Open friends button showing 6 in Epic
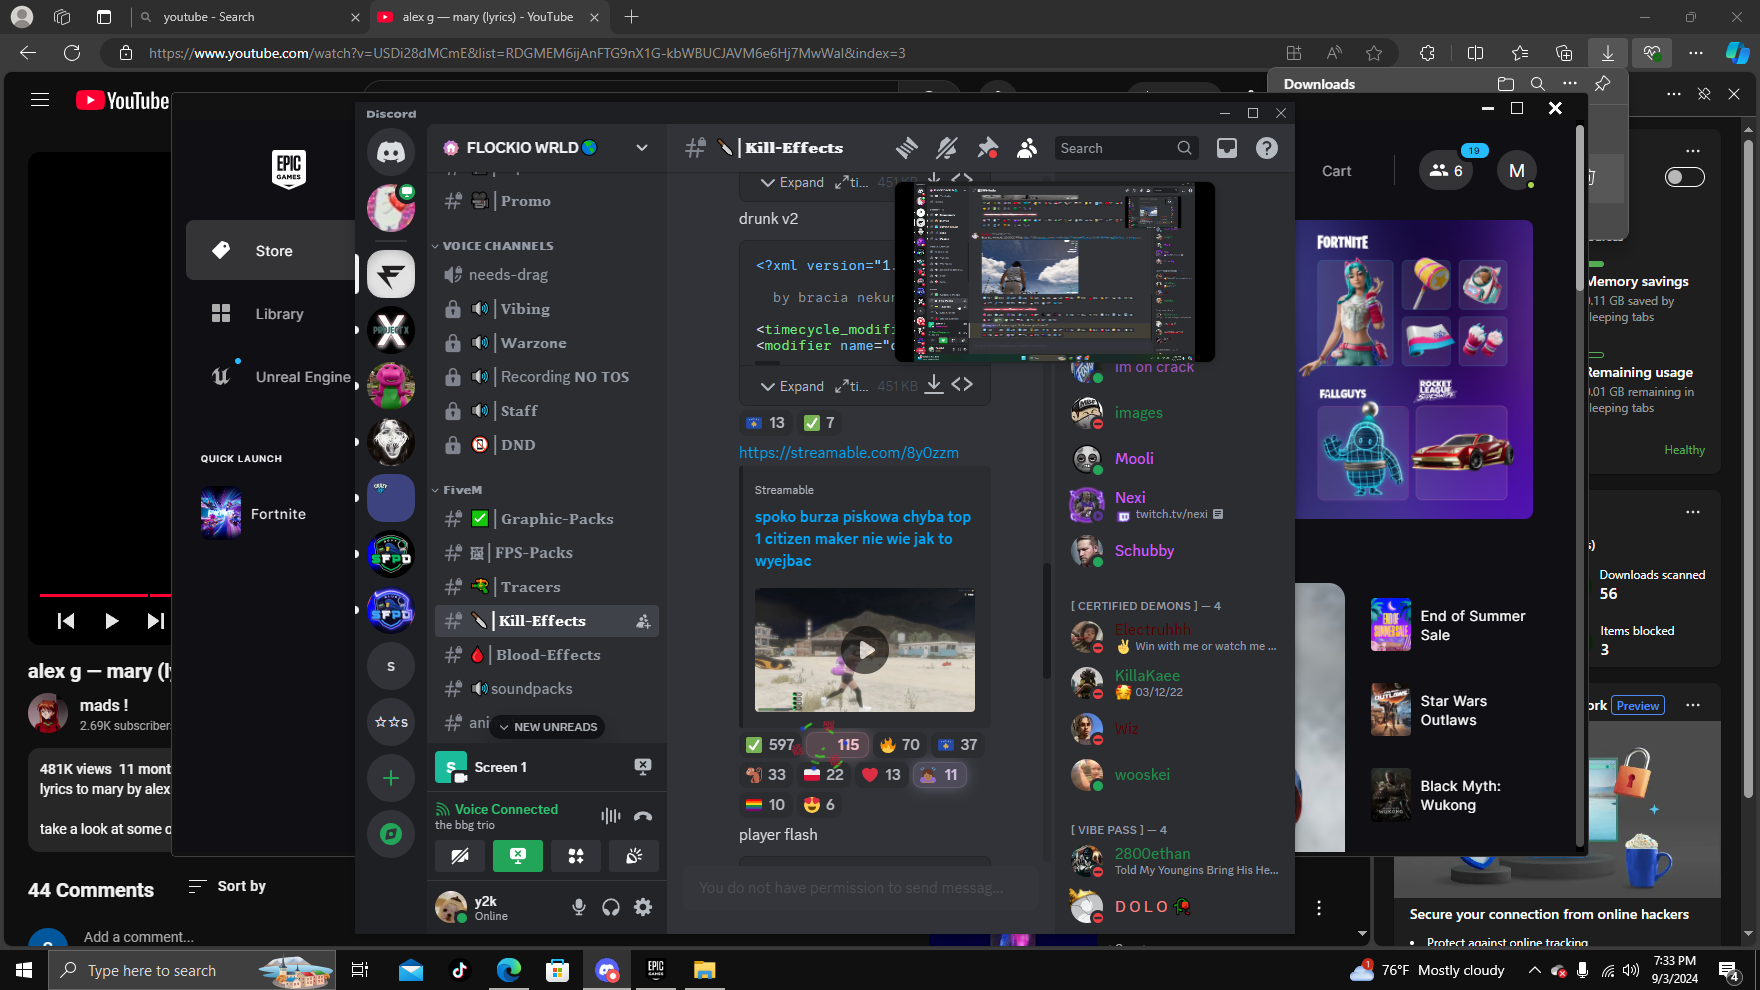The width and height of the screenshot is (1760, 990). tap(1446, 171)
